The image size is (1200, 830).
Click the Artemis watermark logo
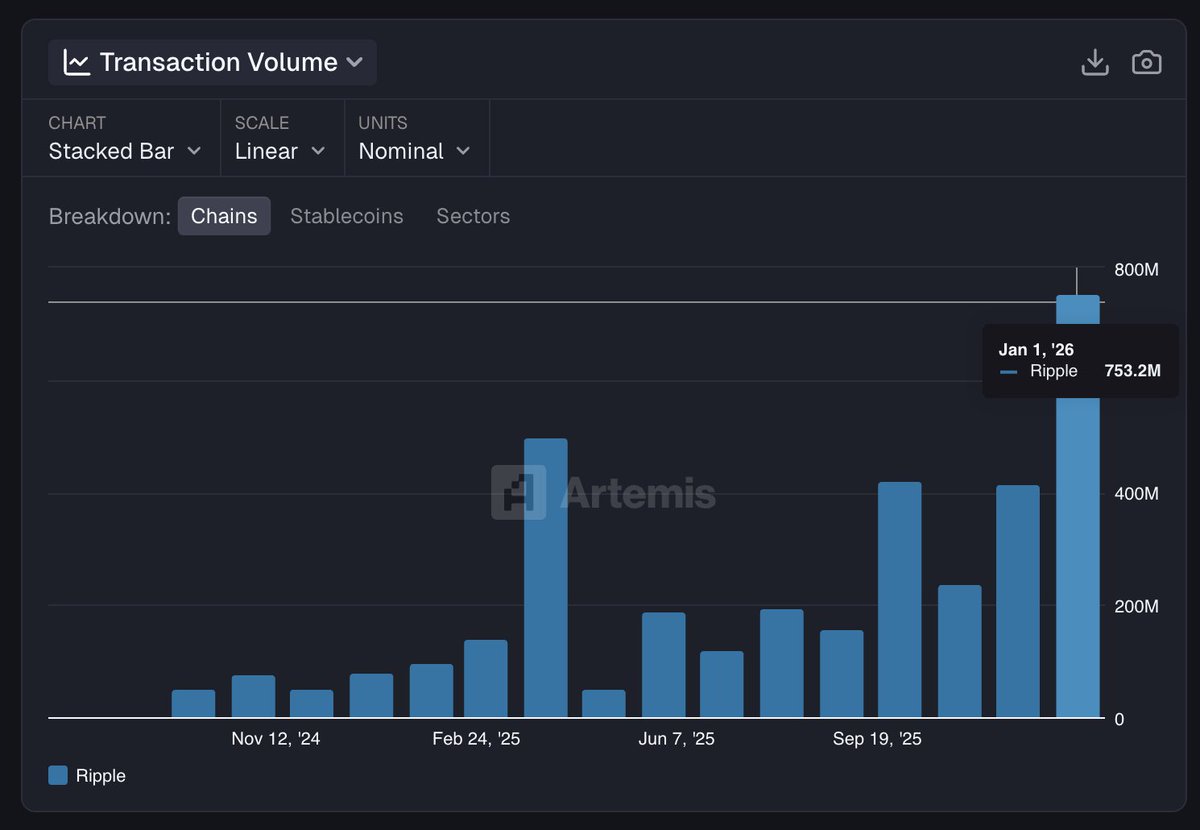point(518,492)
